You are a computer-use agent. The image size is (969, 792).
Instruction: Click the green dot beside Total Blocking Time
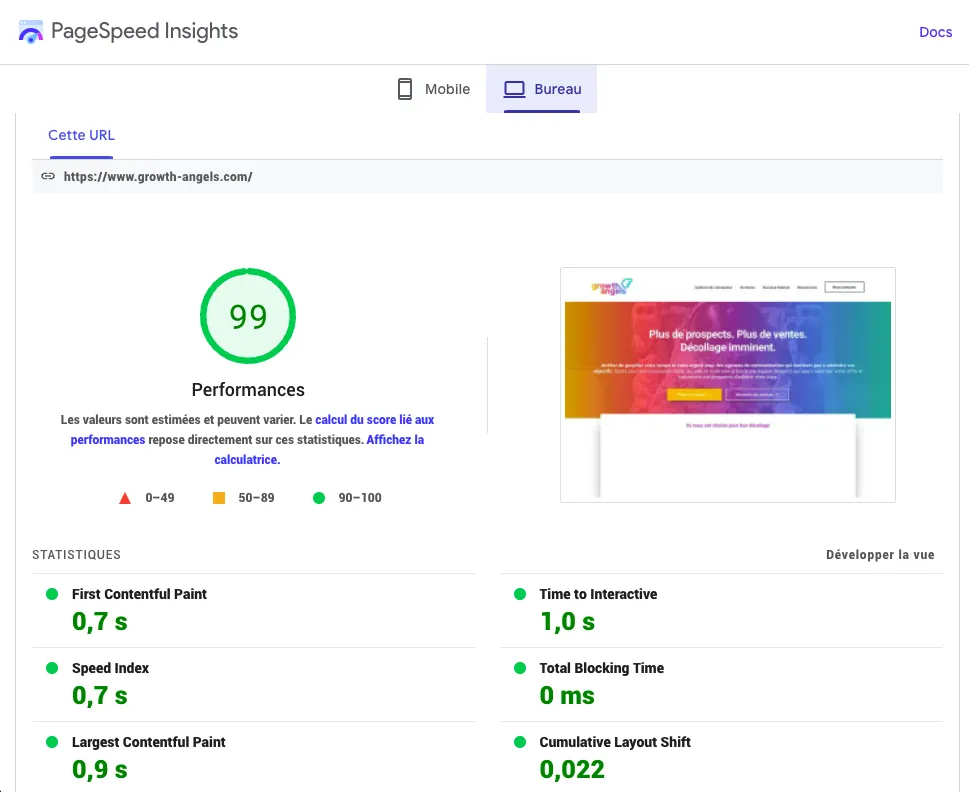(x=519, y=668)
